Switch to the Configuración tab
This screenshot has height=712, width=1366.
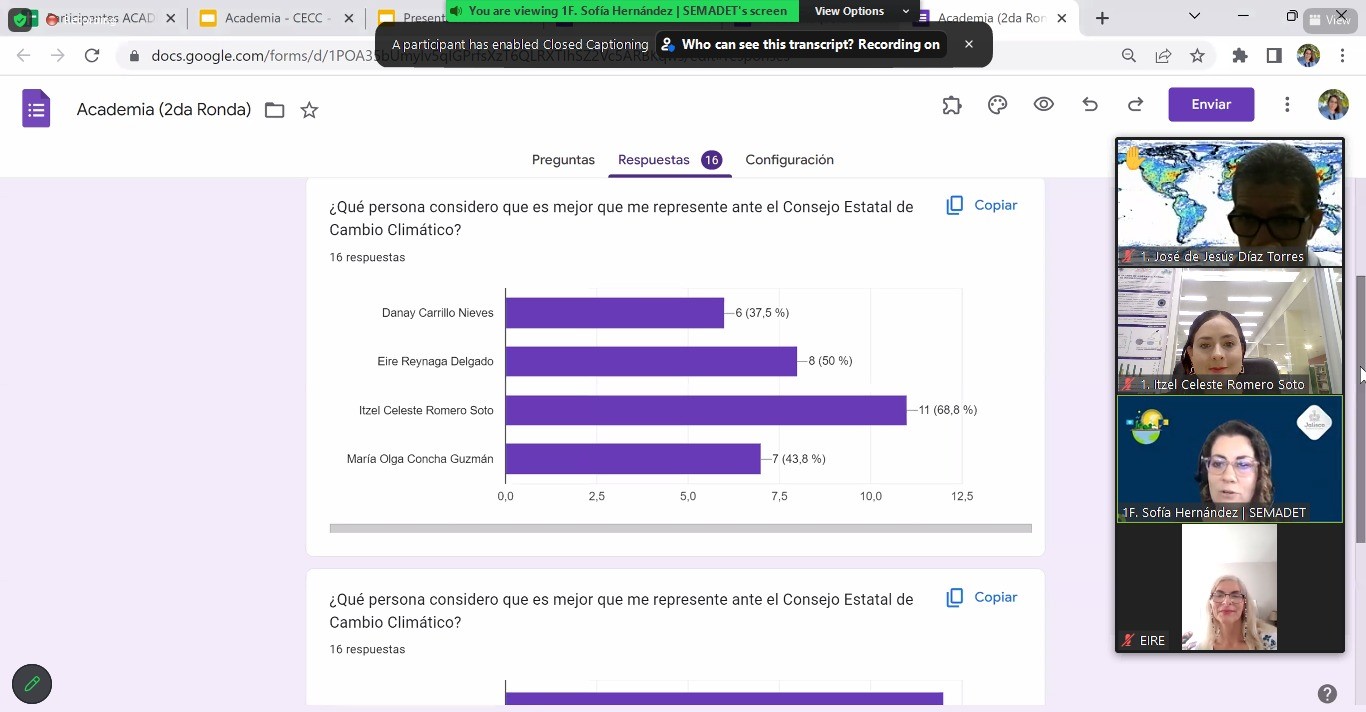point(789,160)
